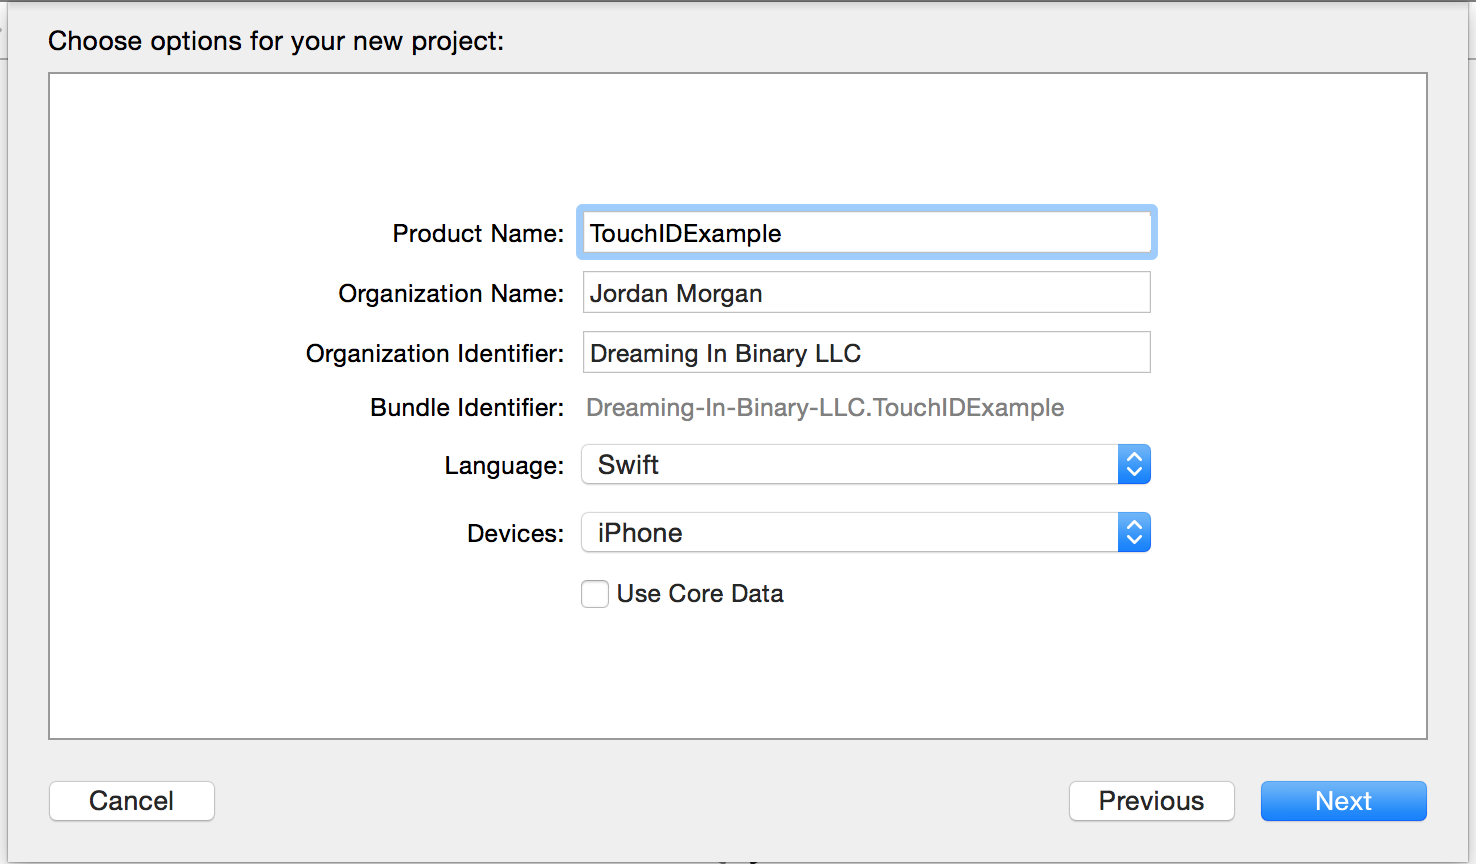Select iPhone in the Devices selector

[x=639, y=532]
